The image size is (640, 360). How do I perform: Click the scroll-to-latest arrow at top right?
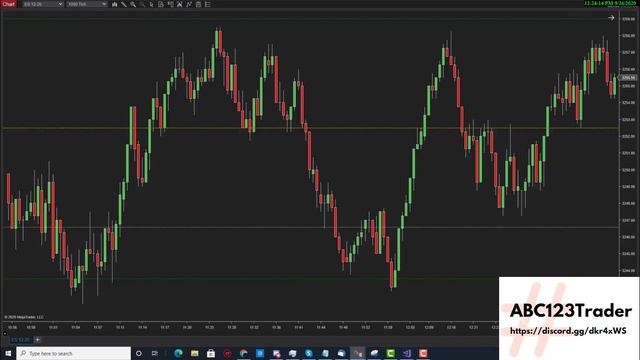(611, 18)
